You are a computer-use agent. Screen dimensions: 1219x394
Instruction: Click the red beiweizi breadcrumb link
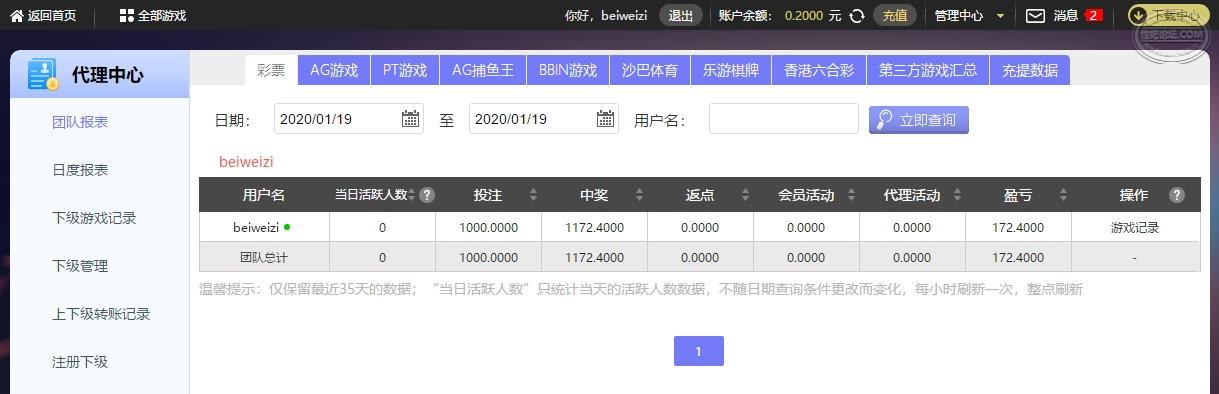point(246,161)
